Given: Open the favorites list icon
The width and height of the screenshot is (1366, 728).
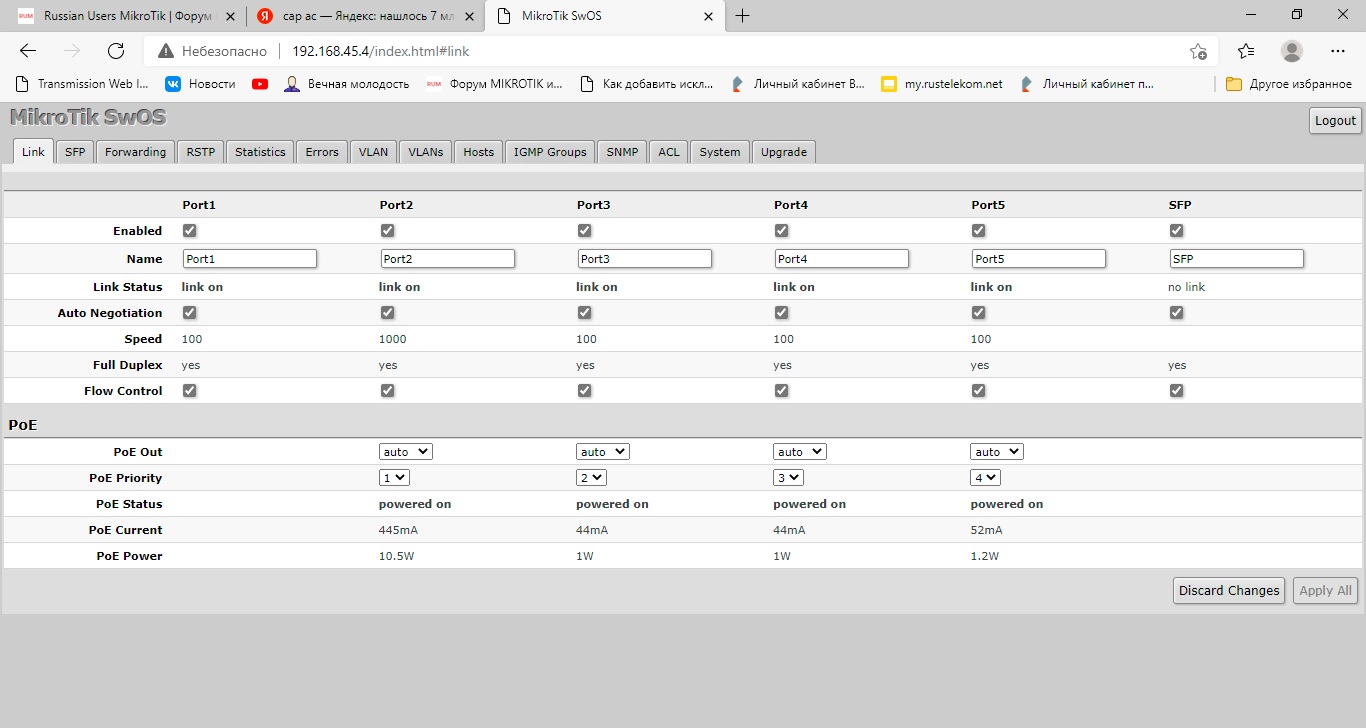Looking at the screenshot, I should tap(1245, 51).
